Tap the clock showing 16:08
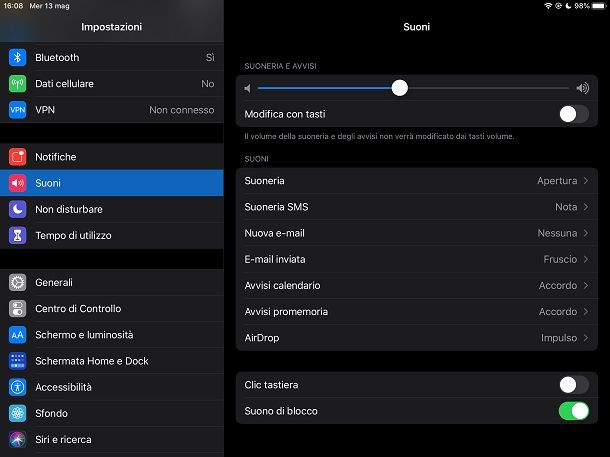 click(x=13, y=6)
